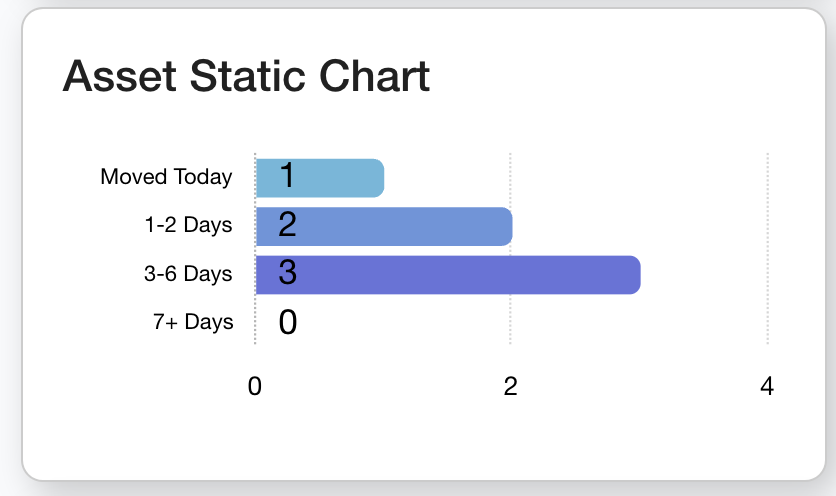
Task: Click blank card area right of the title
Action: [620, 77]
